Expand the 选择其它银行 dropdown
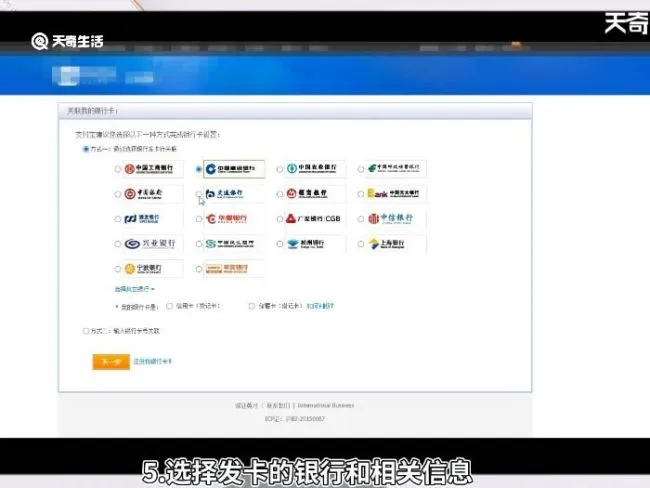Screen dimensions: 650x488 pyautogui.click(x=135, y=289)
